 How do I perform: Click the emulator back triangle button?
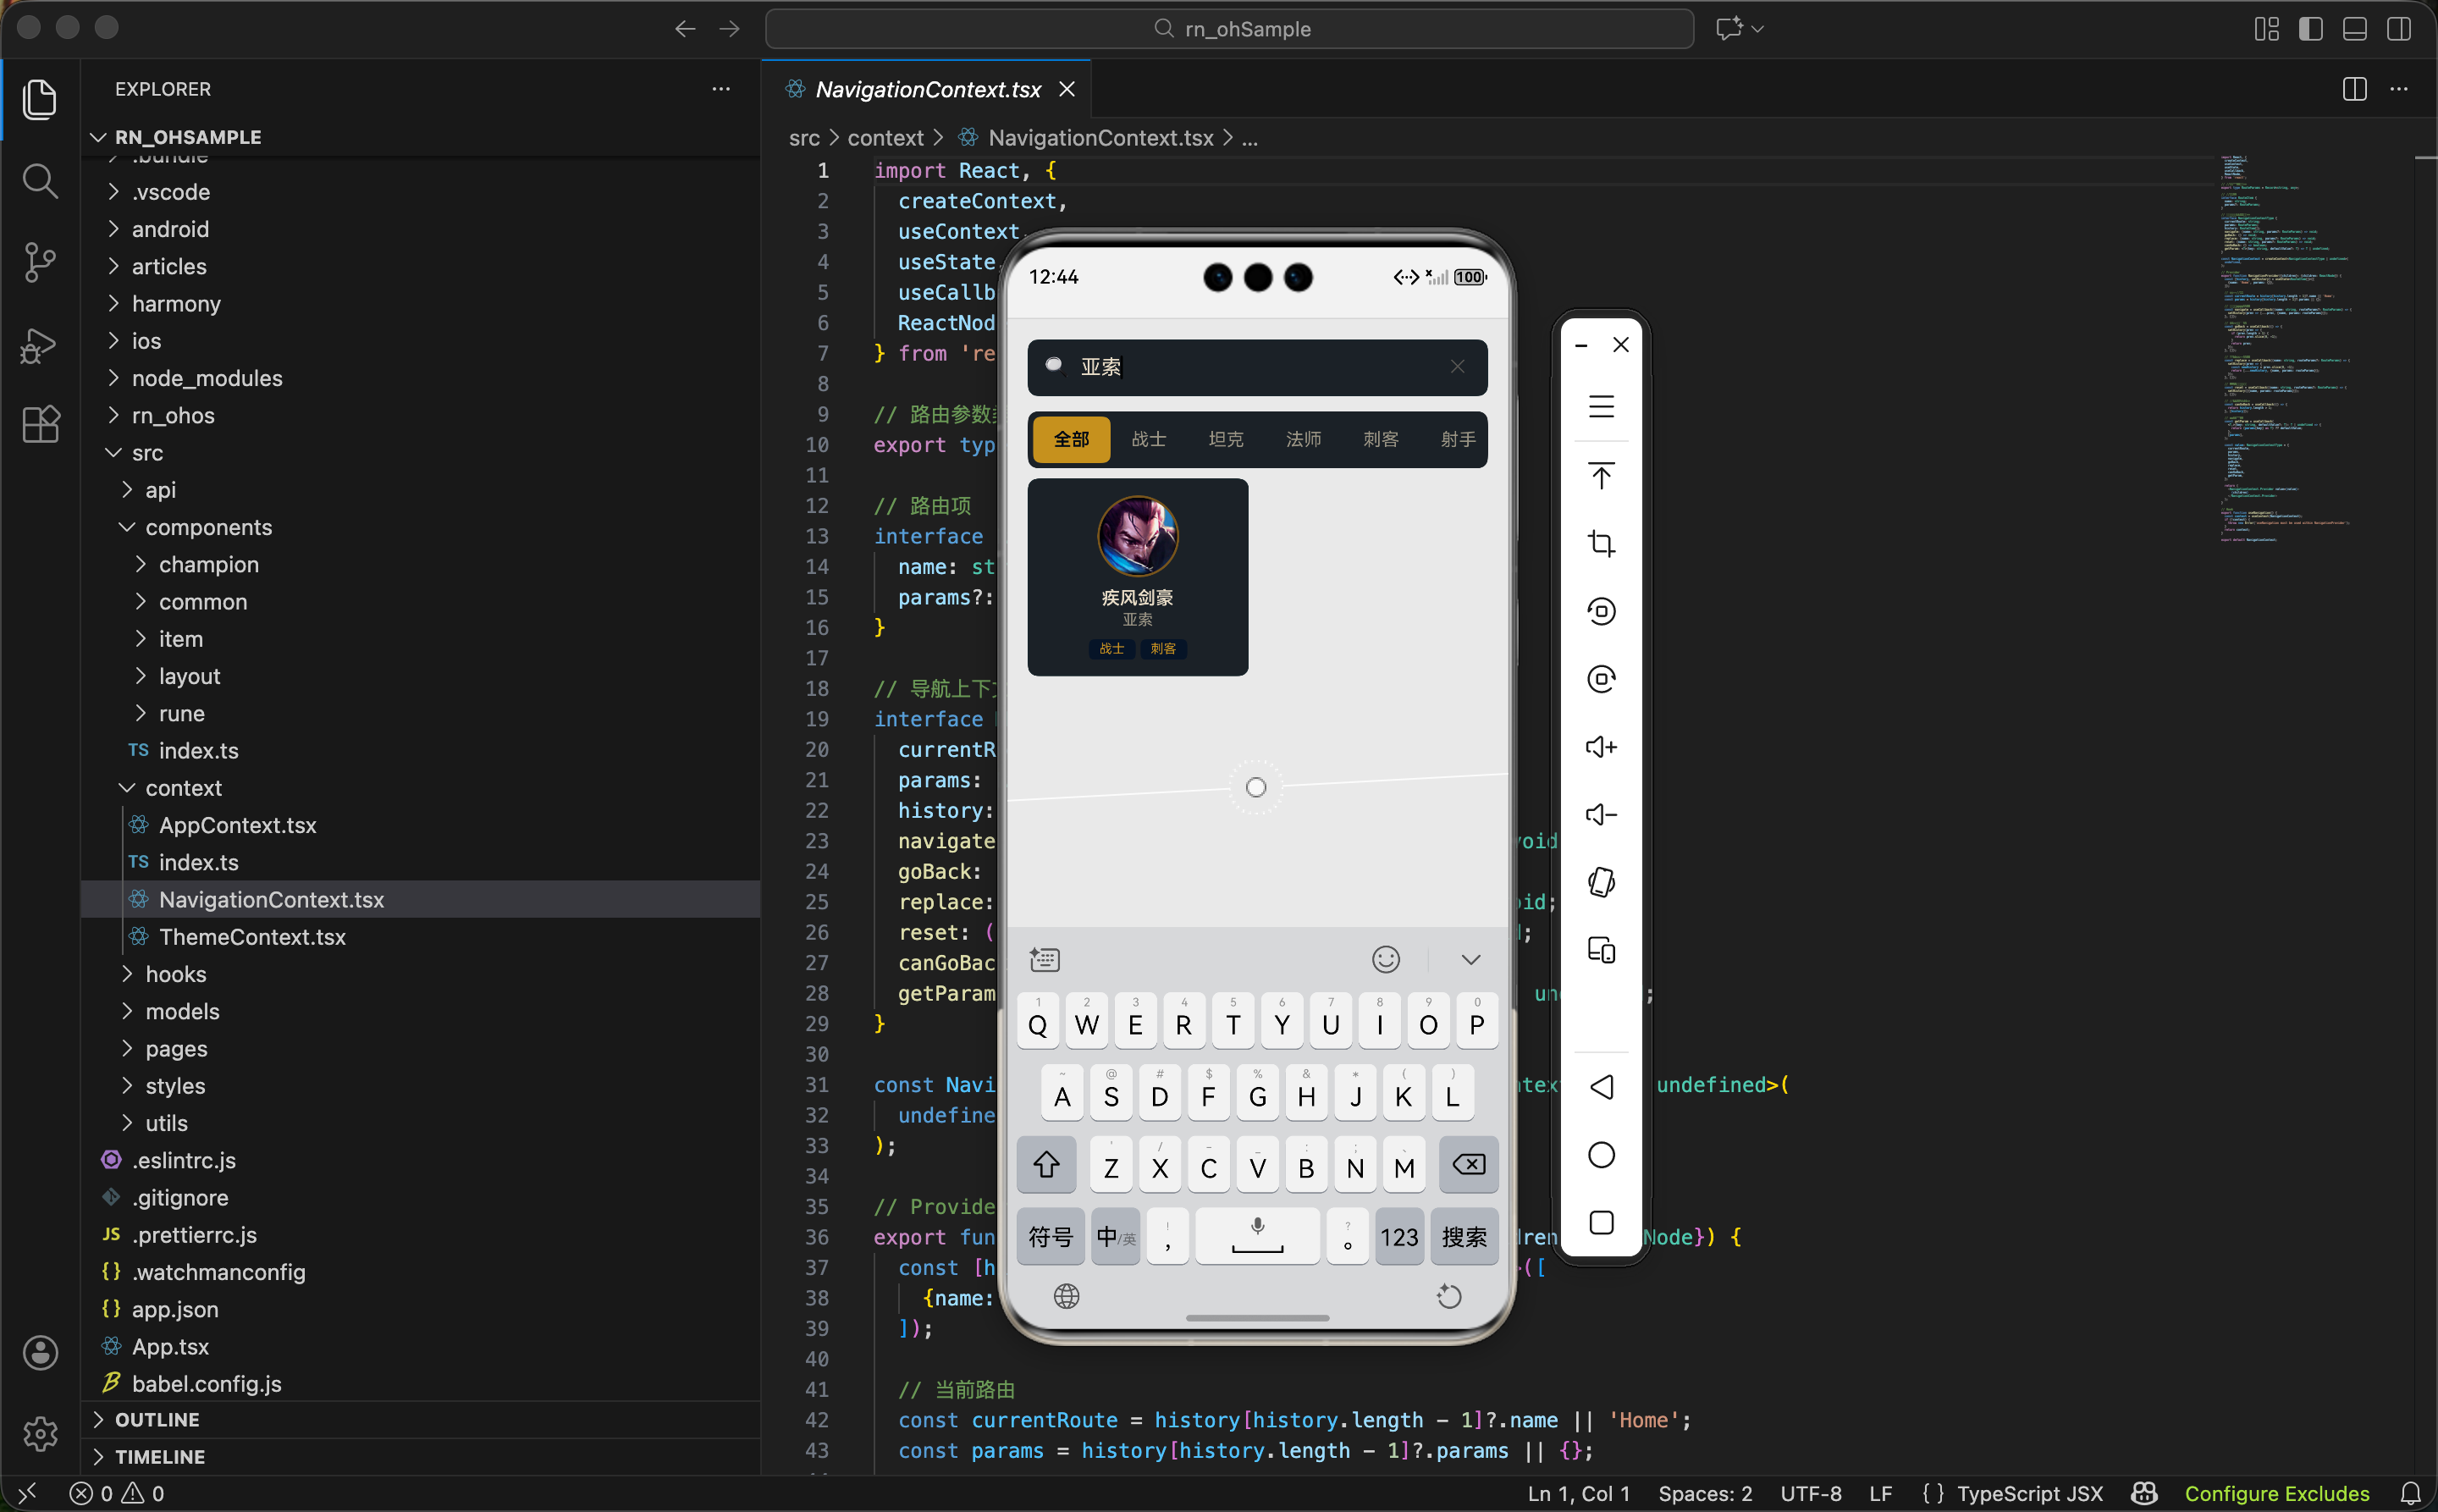[1601, 1087]
